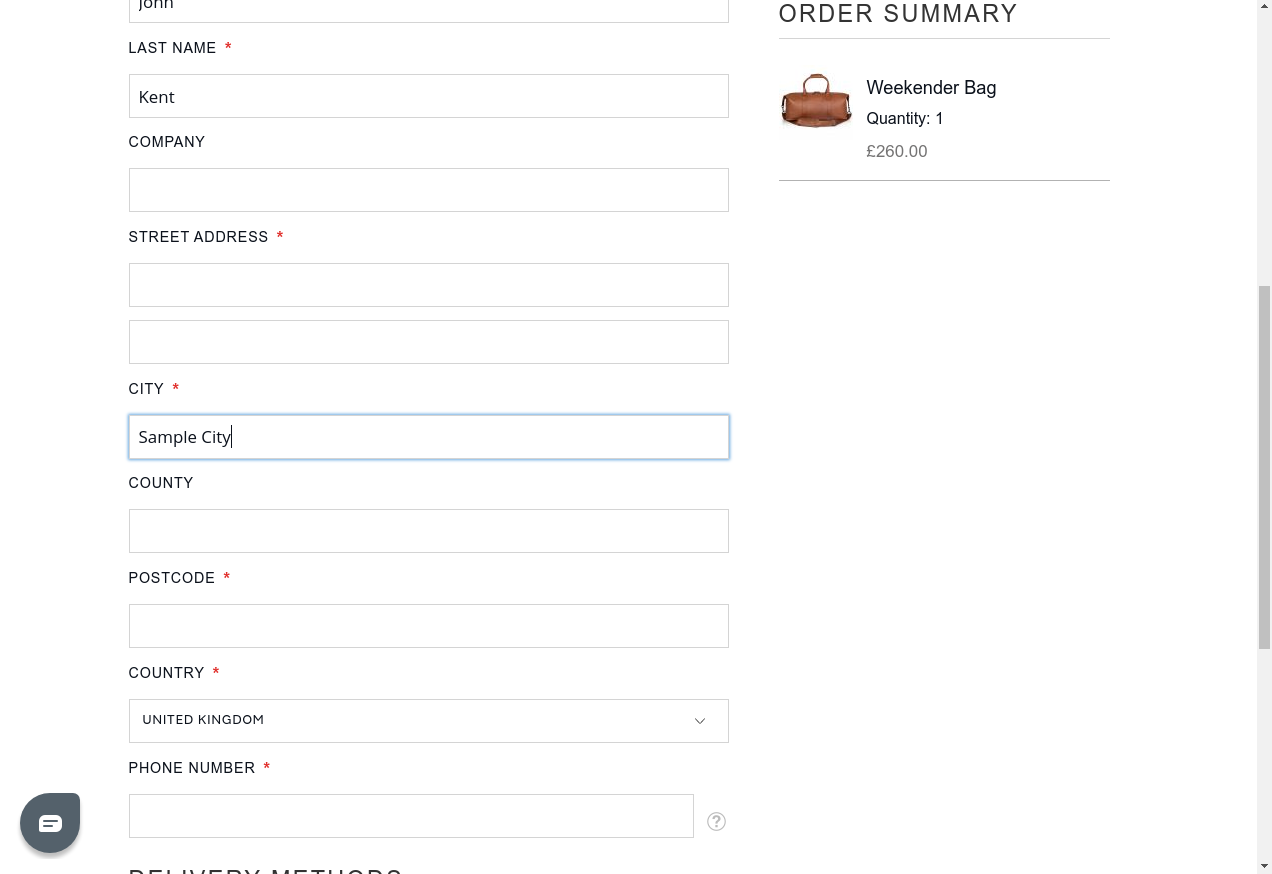Screen dimensions: 1272x874
Task: Click the Order Summary heading
Action: [897, 14]
